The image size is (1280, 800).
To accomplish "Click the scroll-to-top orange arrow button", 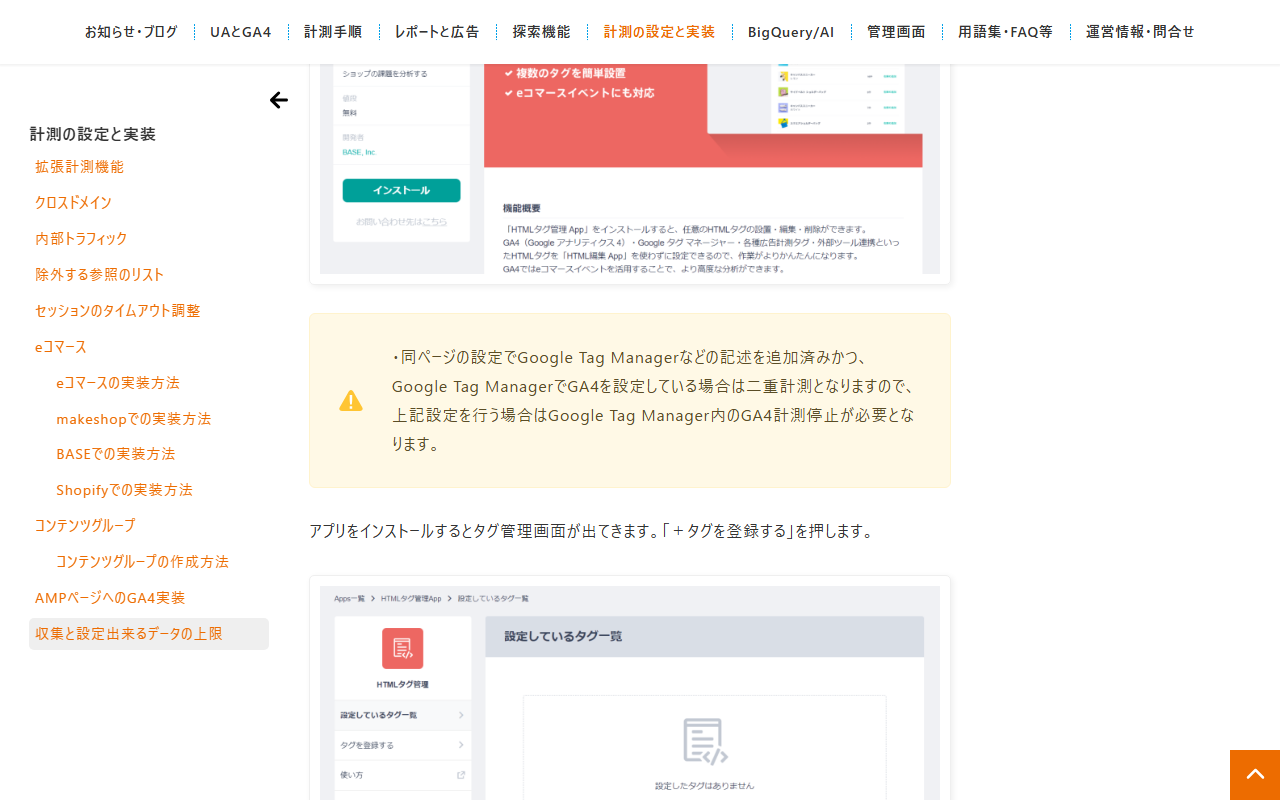I will pos(1255,775).
